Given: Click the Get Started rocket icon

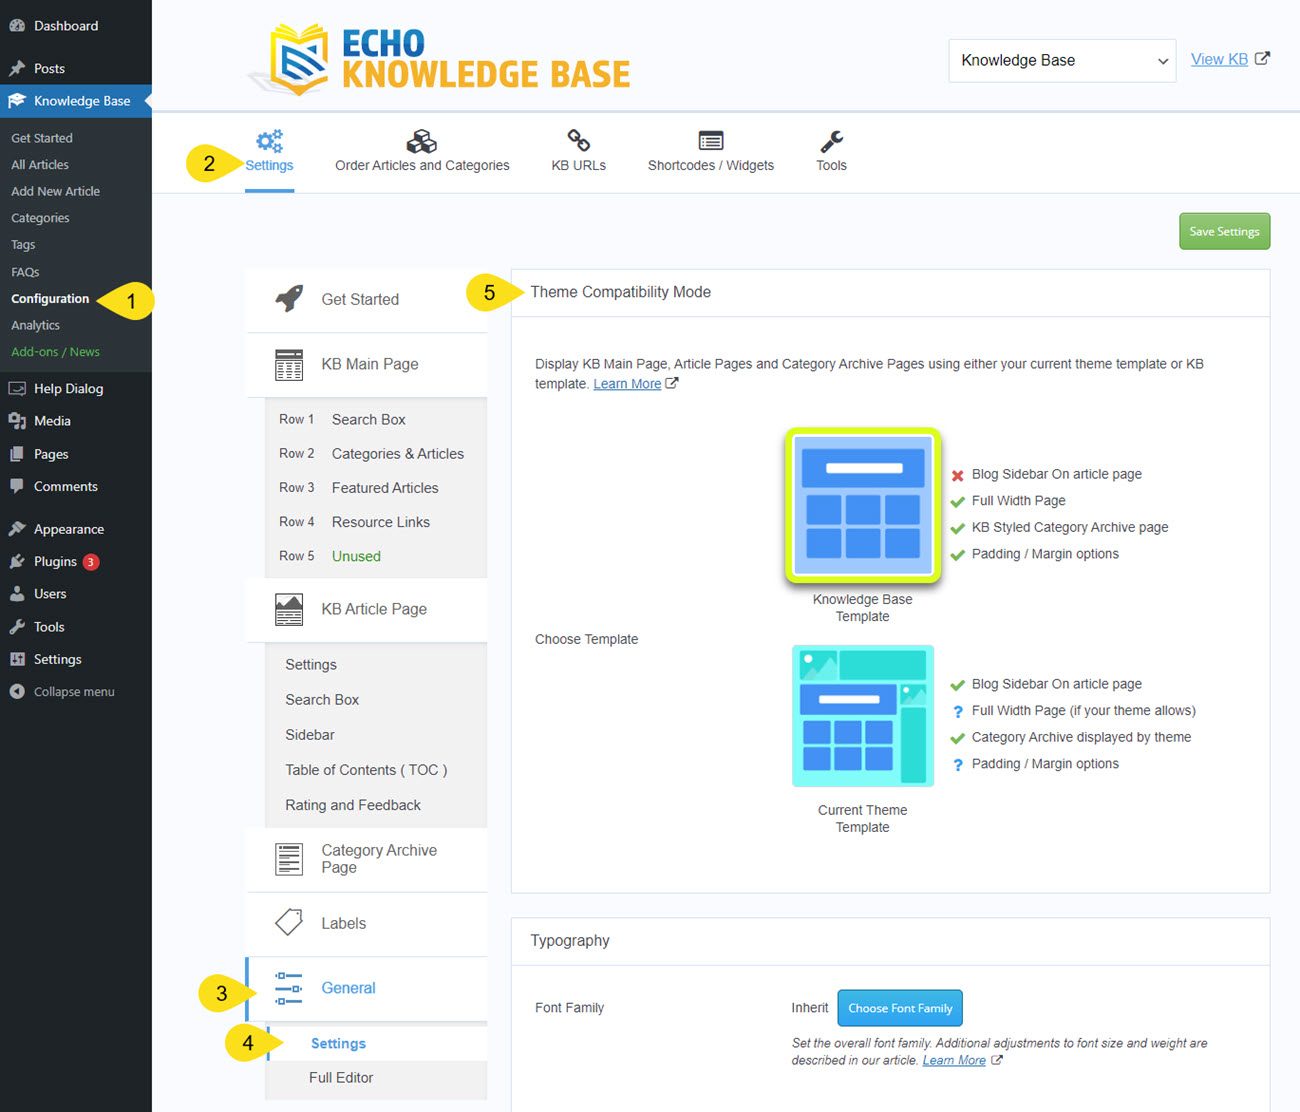Looking at the screenshot, I should pyautogui.click(x=288, y=297).
